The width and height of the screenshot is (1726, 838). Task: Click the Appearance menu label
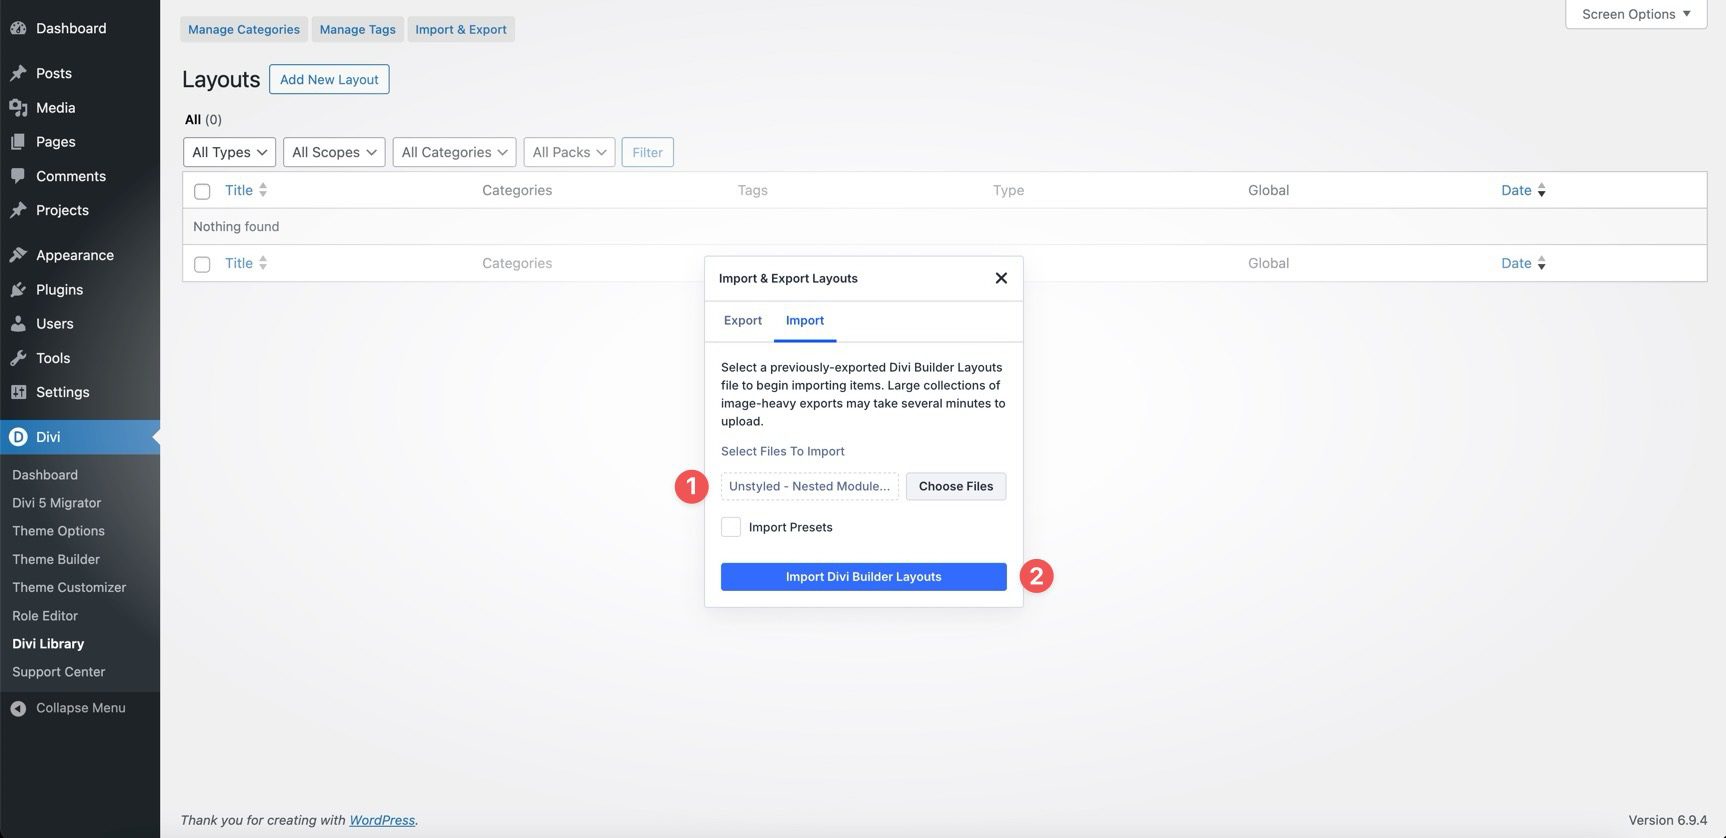(75, 255)
